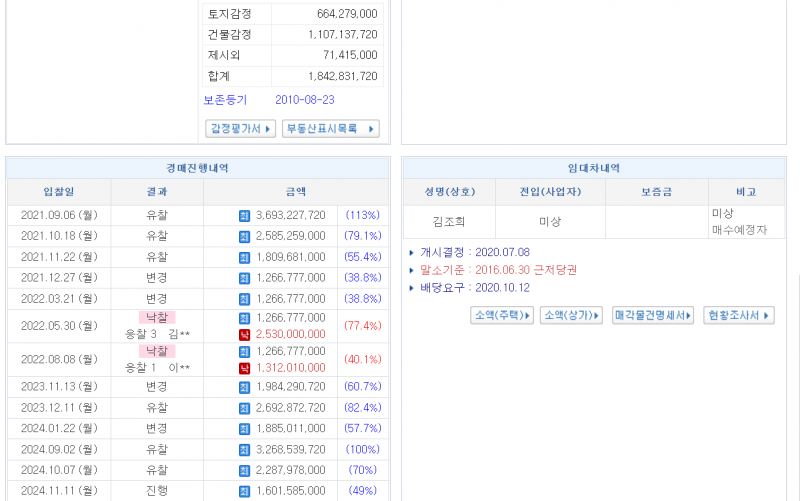Click the blue 최 icon beside 1,601,585,000
Image resolution: width=800 pixels, height=501 pixels.
pos(244,491)
